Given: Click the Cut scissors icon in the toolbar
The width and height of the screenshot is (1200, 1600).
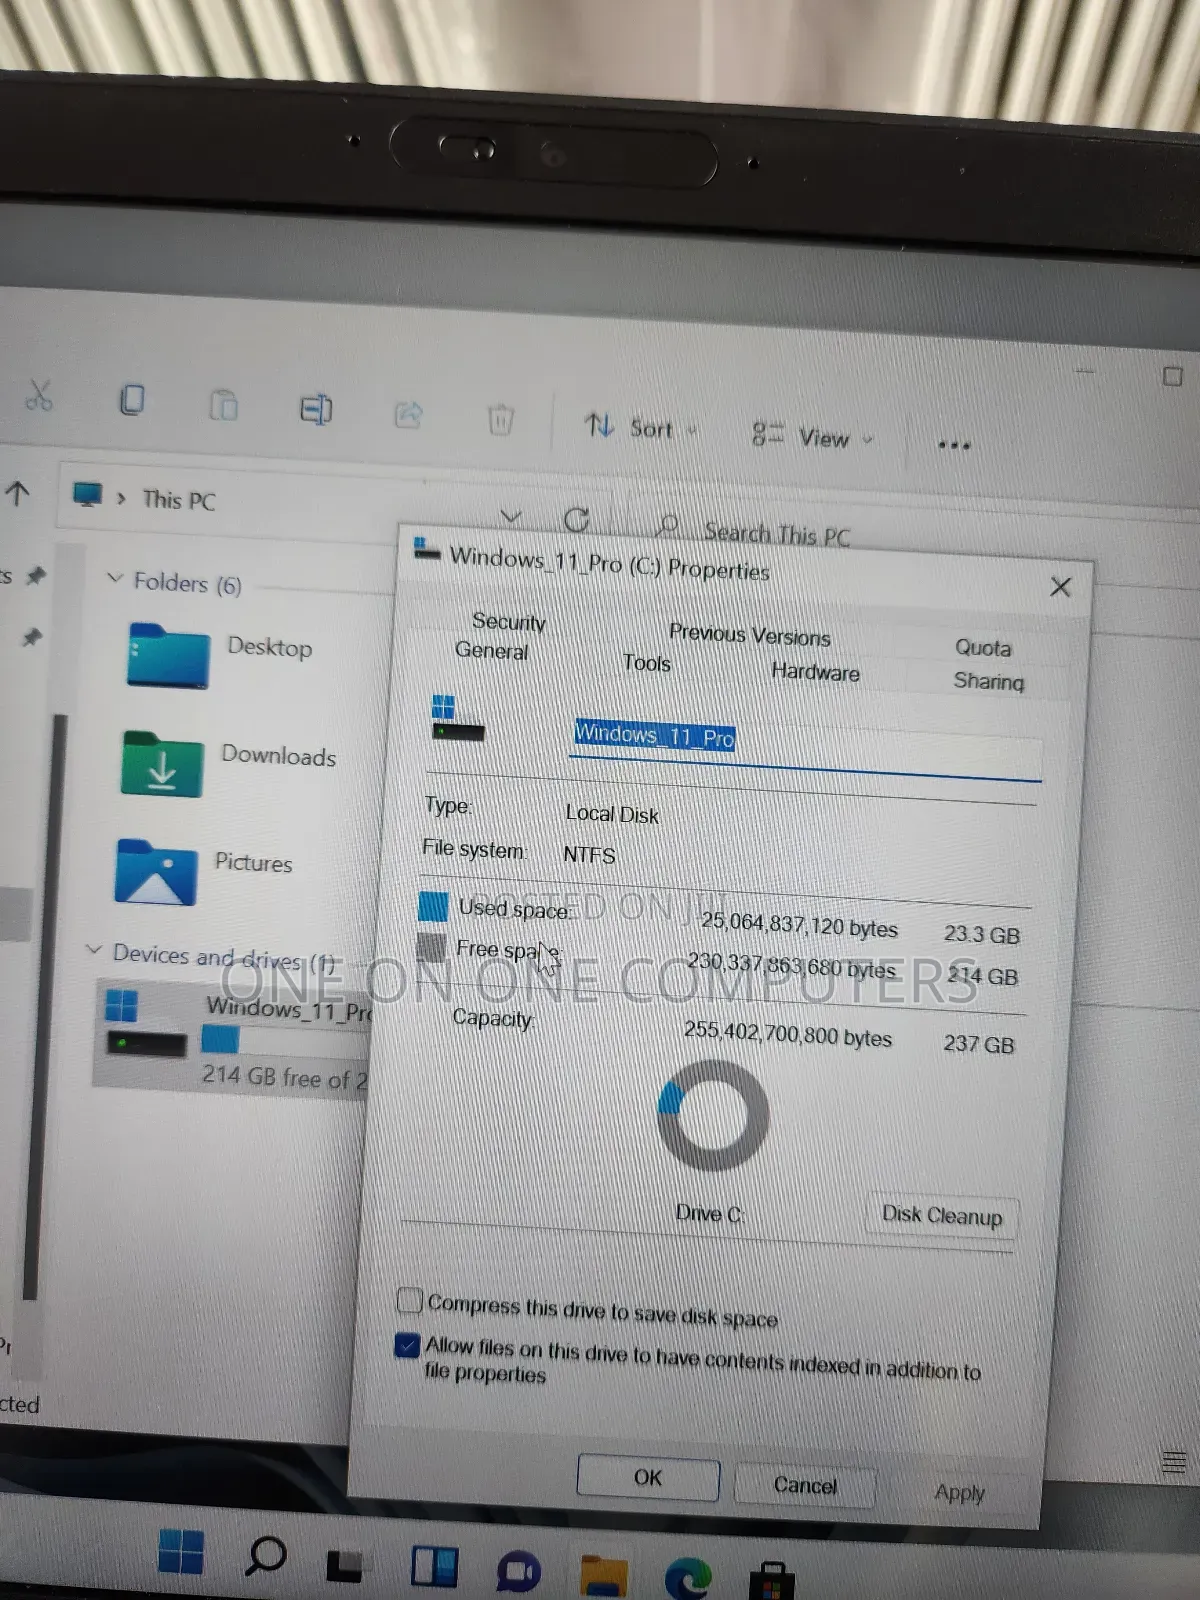Looking at the screenshot, I should (x=39, y=396).
